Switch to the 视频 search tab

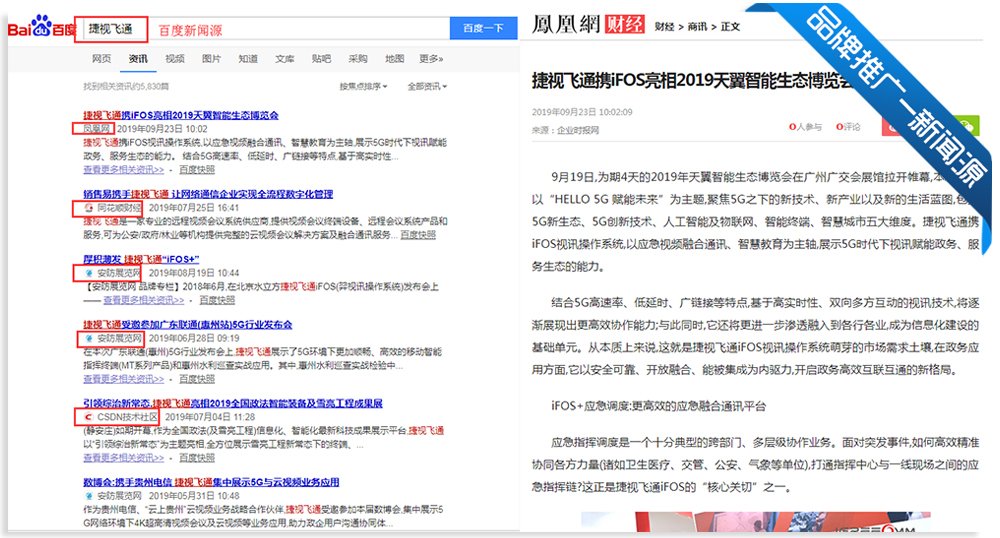(x=174, y=59)
